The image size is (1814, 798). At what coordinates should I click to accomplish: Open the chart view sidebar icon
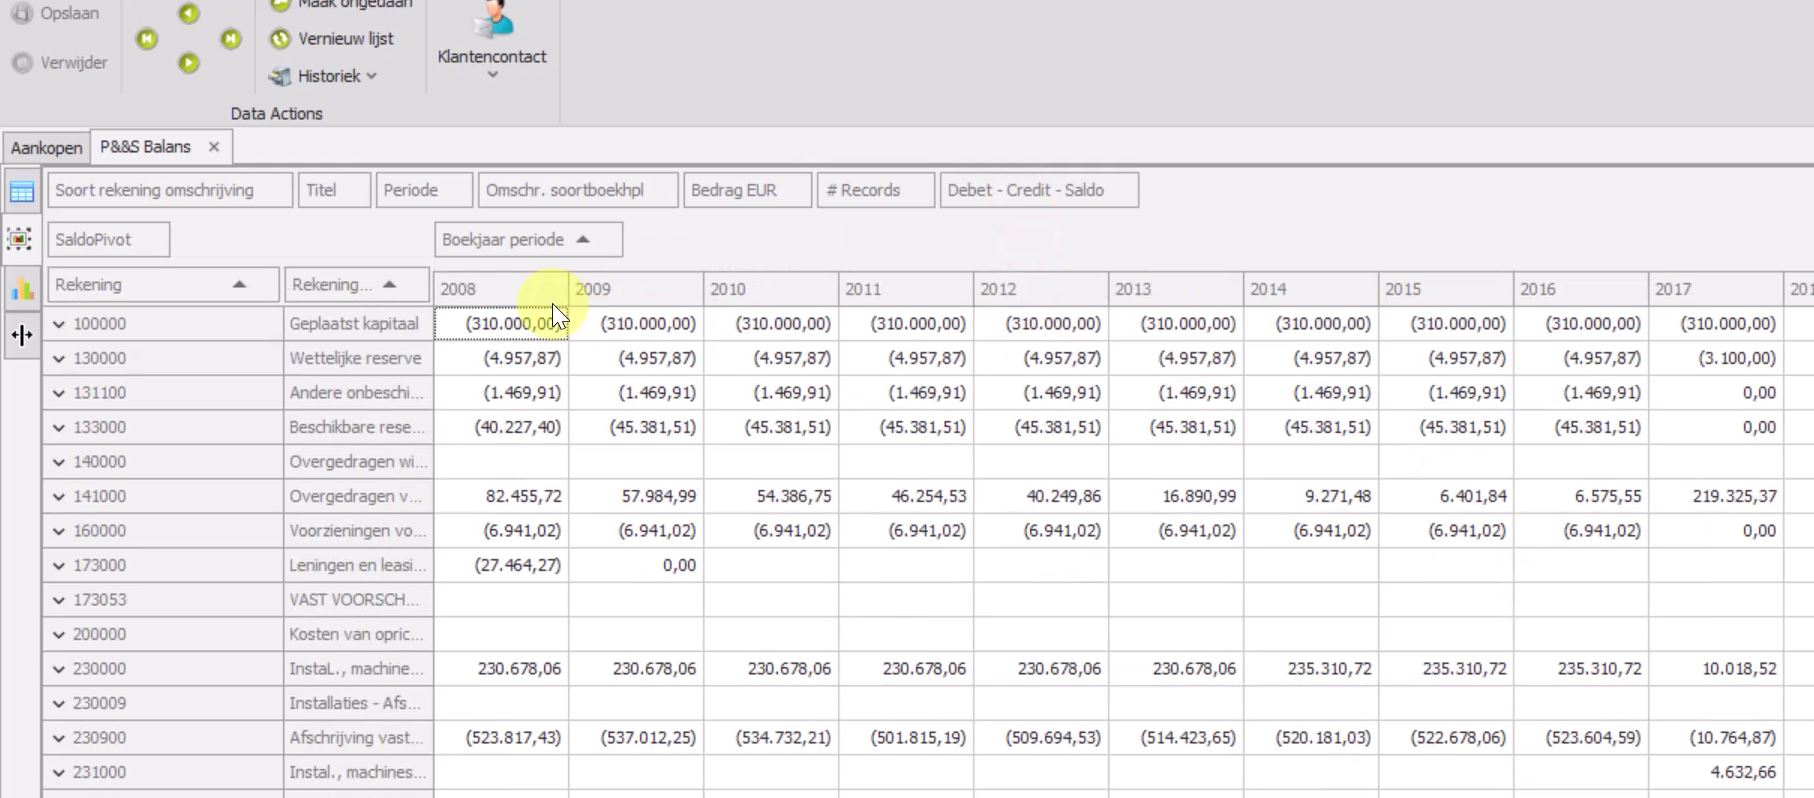tap(22, 288)
